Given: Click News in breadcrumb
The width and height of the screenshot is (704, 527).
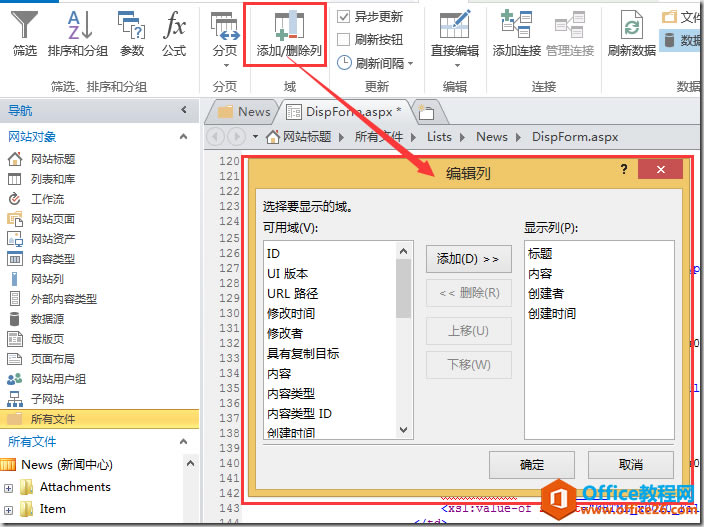Looking at the screenshot, I should point(492,136).
